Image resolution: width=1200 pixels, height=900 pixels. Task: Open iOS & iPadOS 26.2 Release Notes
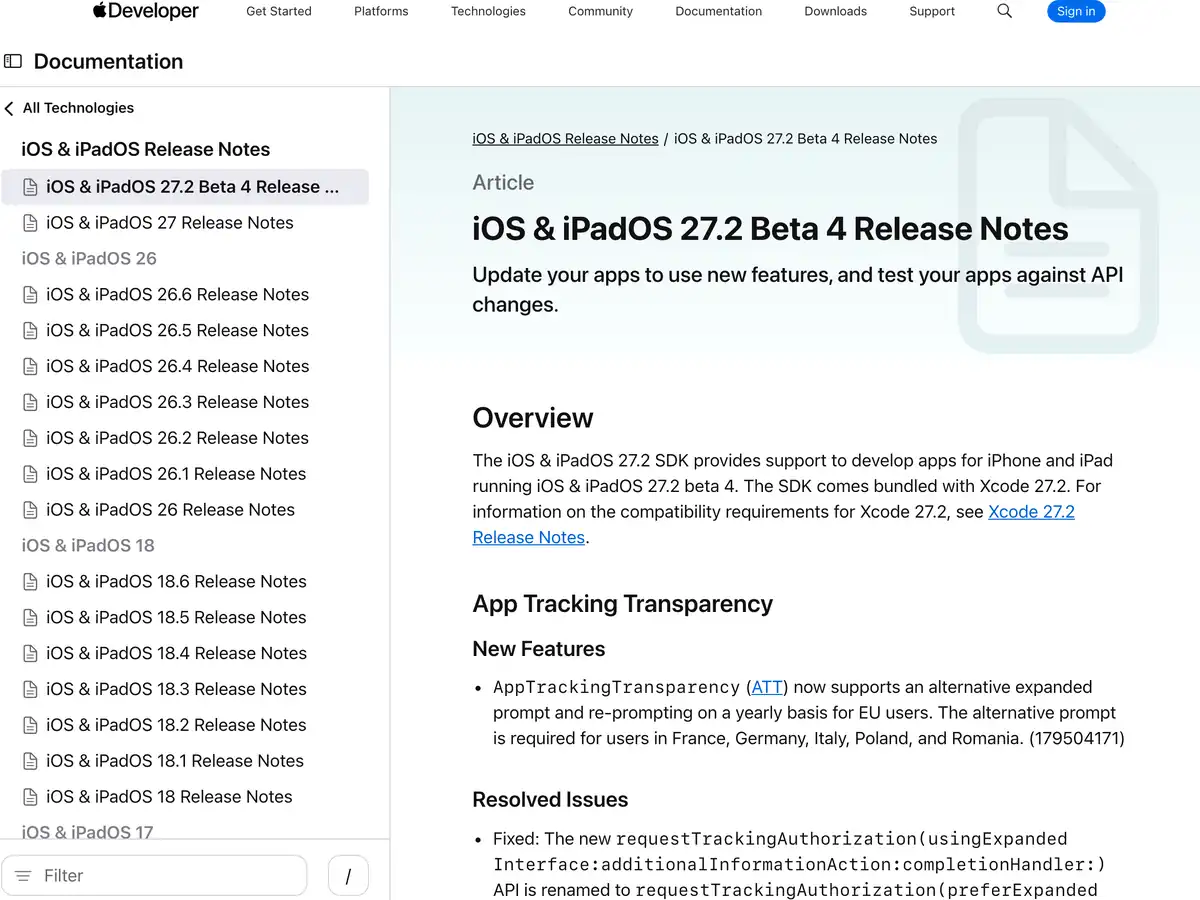(178, 439)
